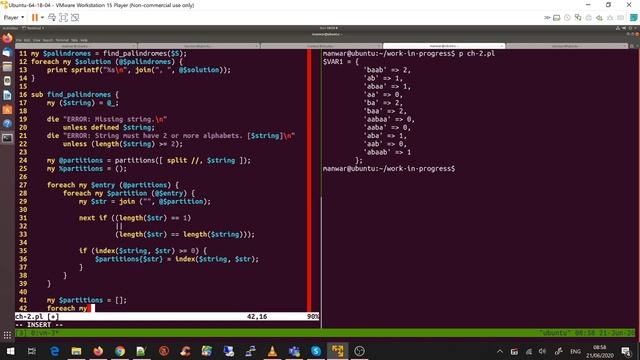Click the VMware pause virtual machine button
The width and height of the screenshot is (640, 360).
pos(35,18)
